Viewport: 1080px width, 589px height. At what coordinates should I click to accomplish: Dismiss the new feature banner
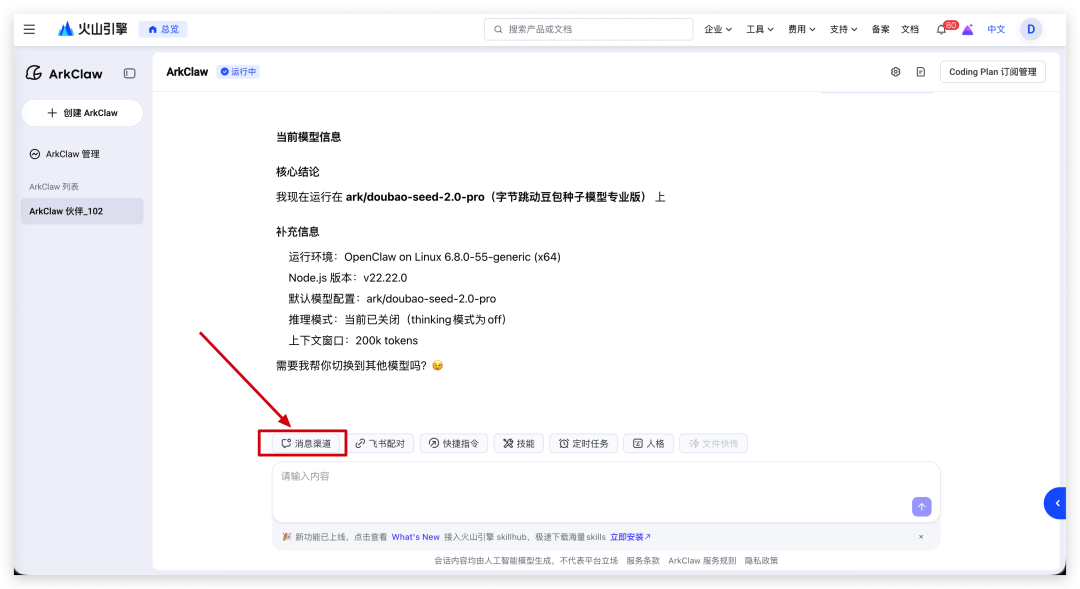(x=921, y=537)
